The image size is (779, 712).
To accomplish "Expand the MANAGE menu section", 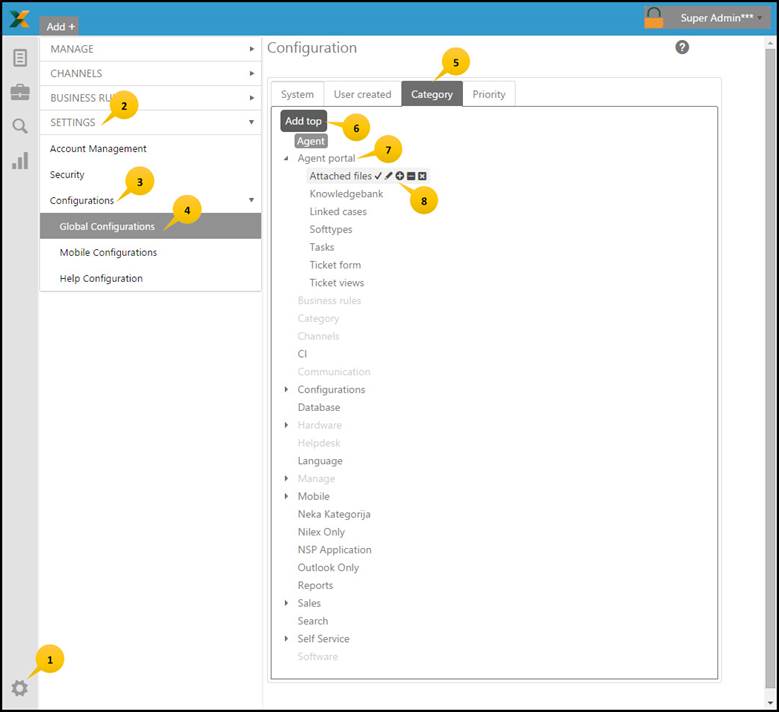I will (x=150, y=48).
